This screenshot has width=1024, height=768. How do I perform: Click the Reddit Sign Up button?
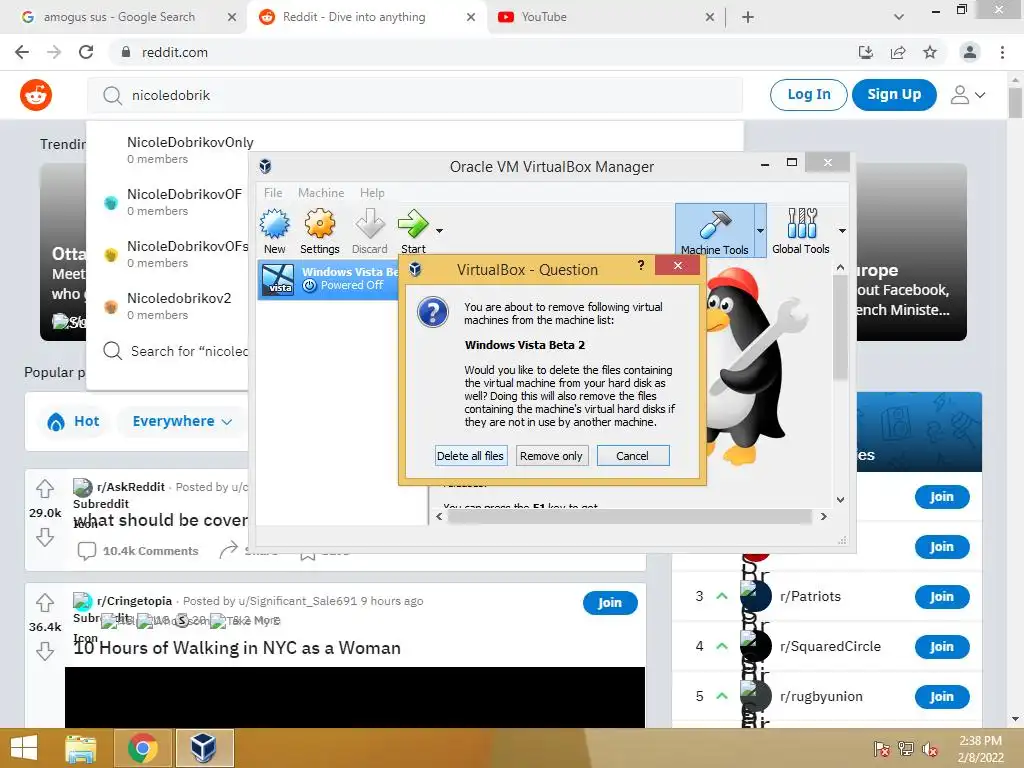point(894,95)
